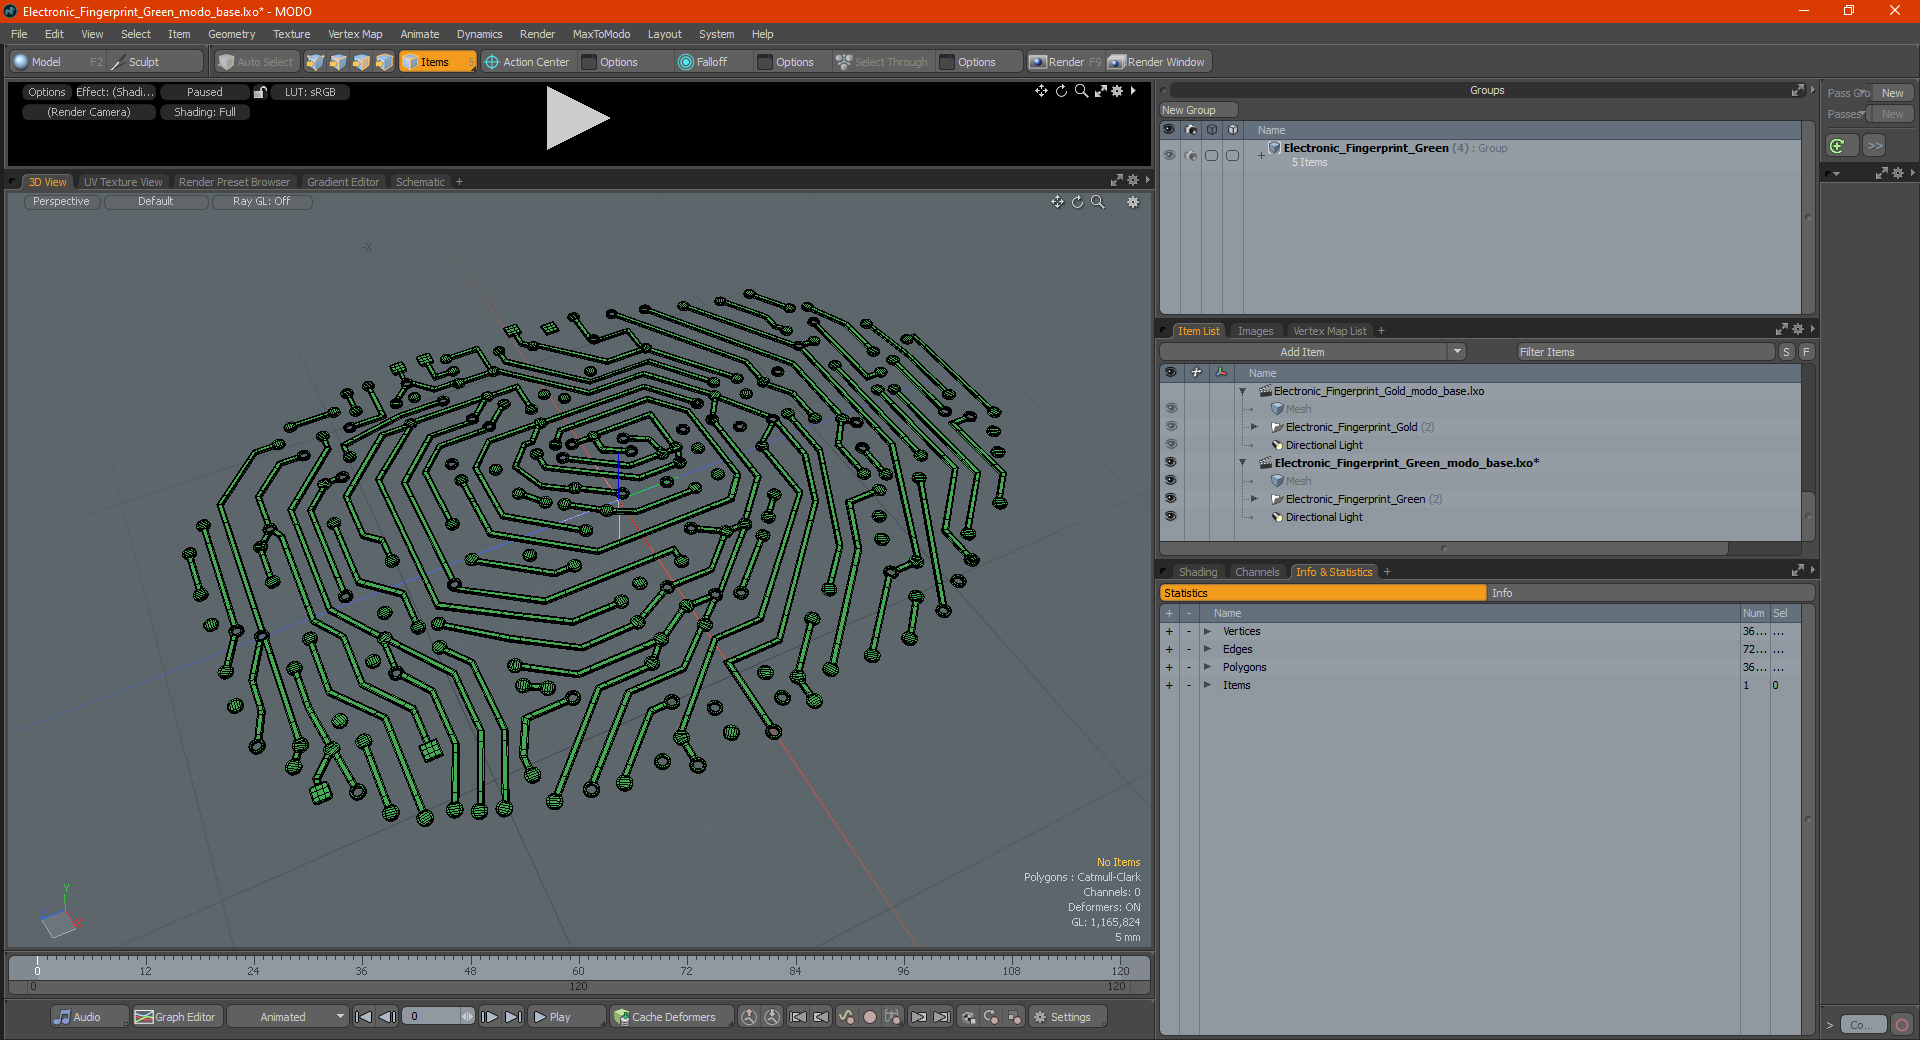1920x1040 pixels.
Task: Open the Geometry menu
Action: pos(231,34)
